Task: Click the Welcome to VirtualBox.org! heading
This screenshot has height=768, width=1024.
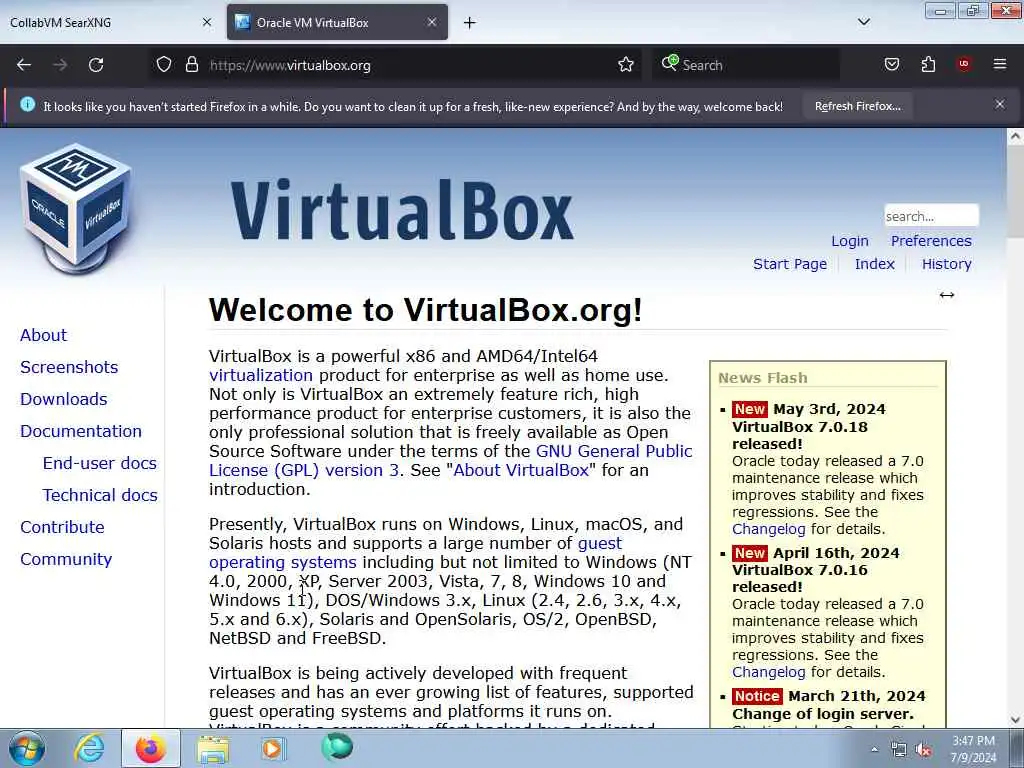Action: (425, 310)
